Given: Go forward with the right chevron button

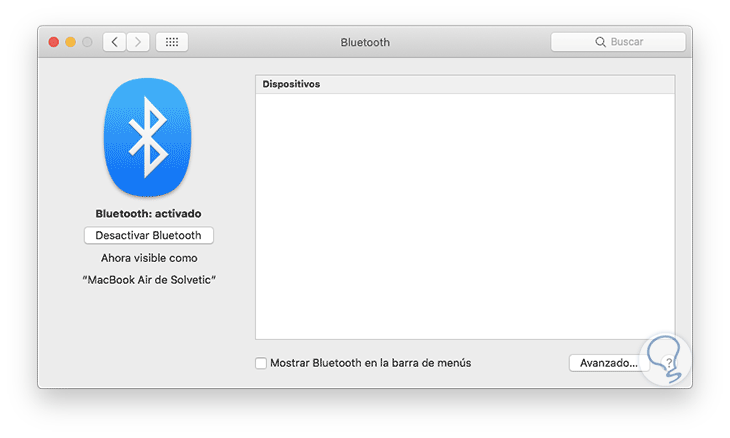Looking at the screenshot, I should tap(138, 42).
